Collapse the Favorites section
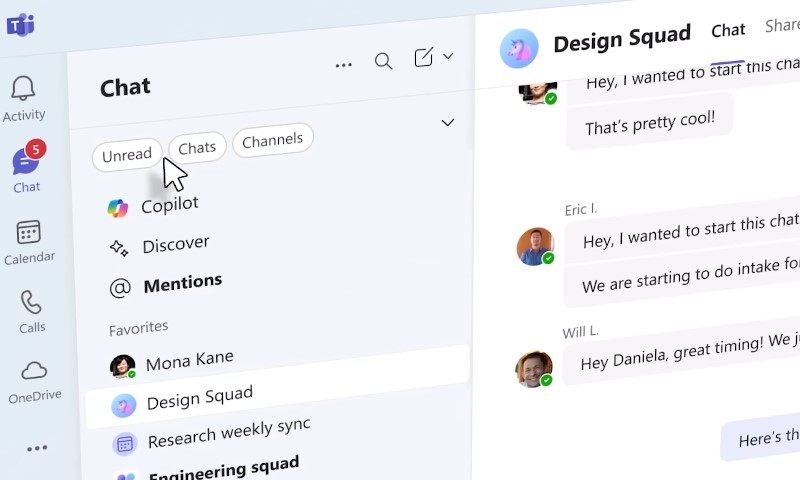 138,327
